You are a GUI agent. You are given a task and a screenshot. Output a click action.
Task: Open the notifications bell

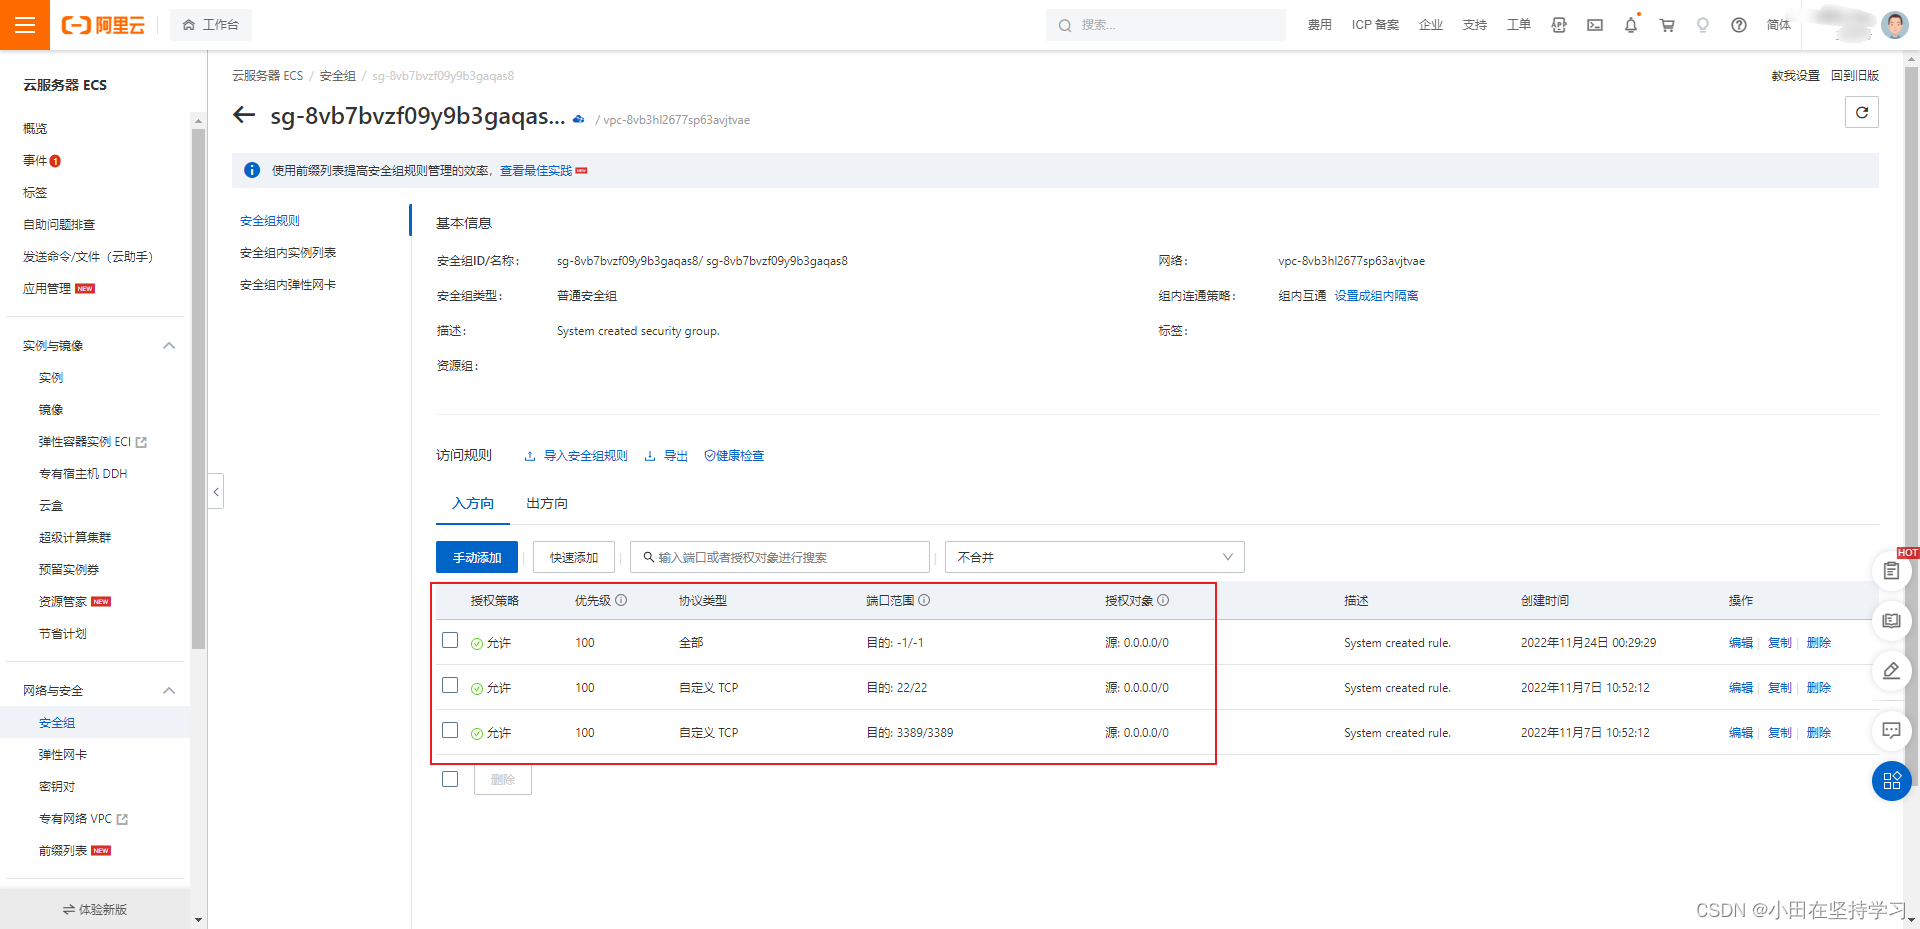point(1631,25)
